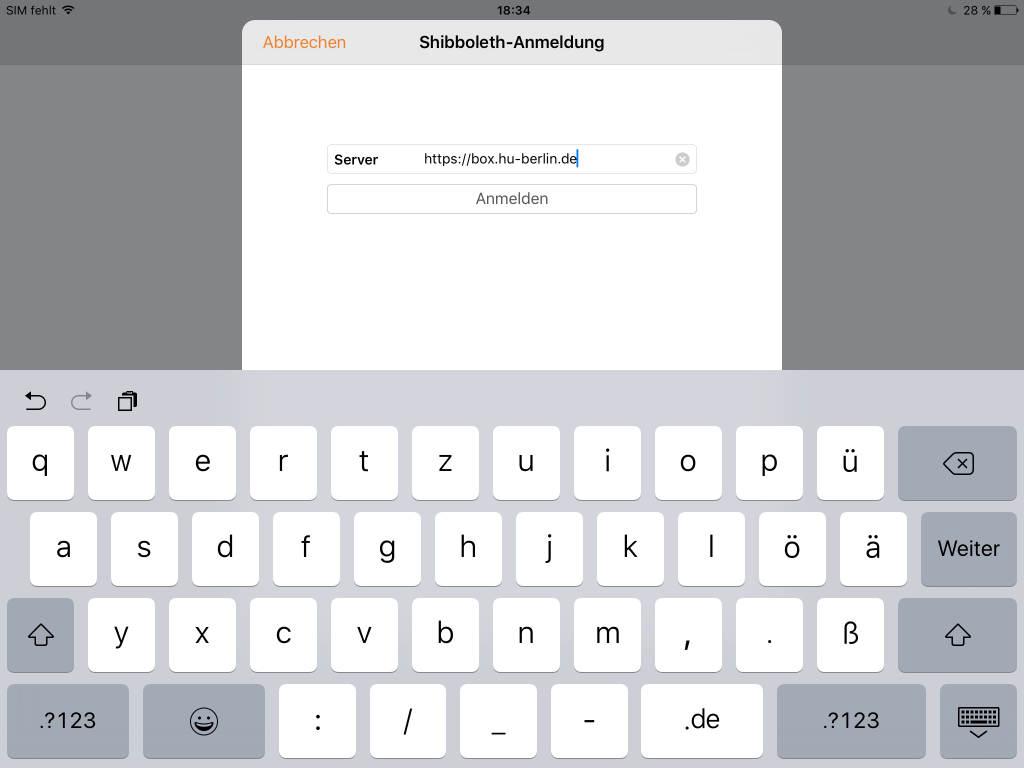1024x768 pixels.
Task: Switch to numbers with left .?123 key
Action: pyautogui.click(x=67, y=721)
